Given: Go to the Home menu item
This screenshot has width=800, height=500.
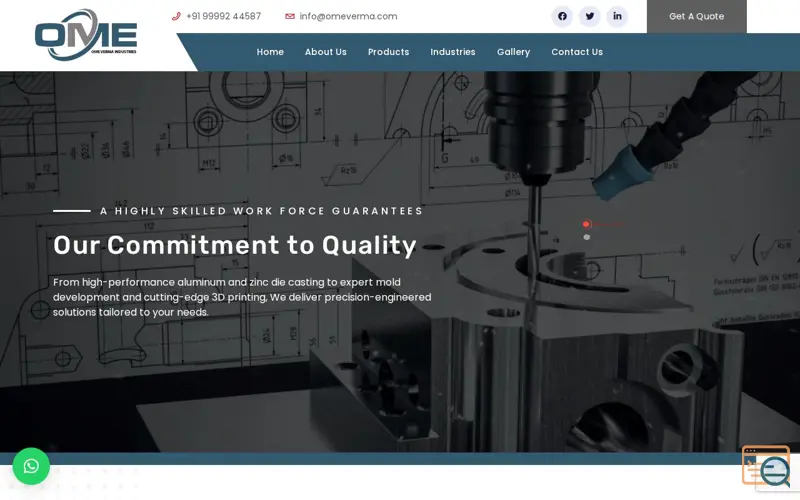Looking at the screenshot, I should point(270,52).
